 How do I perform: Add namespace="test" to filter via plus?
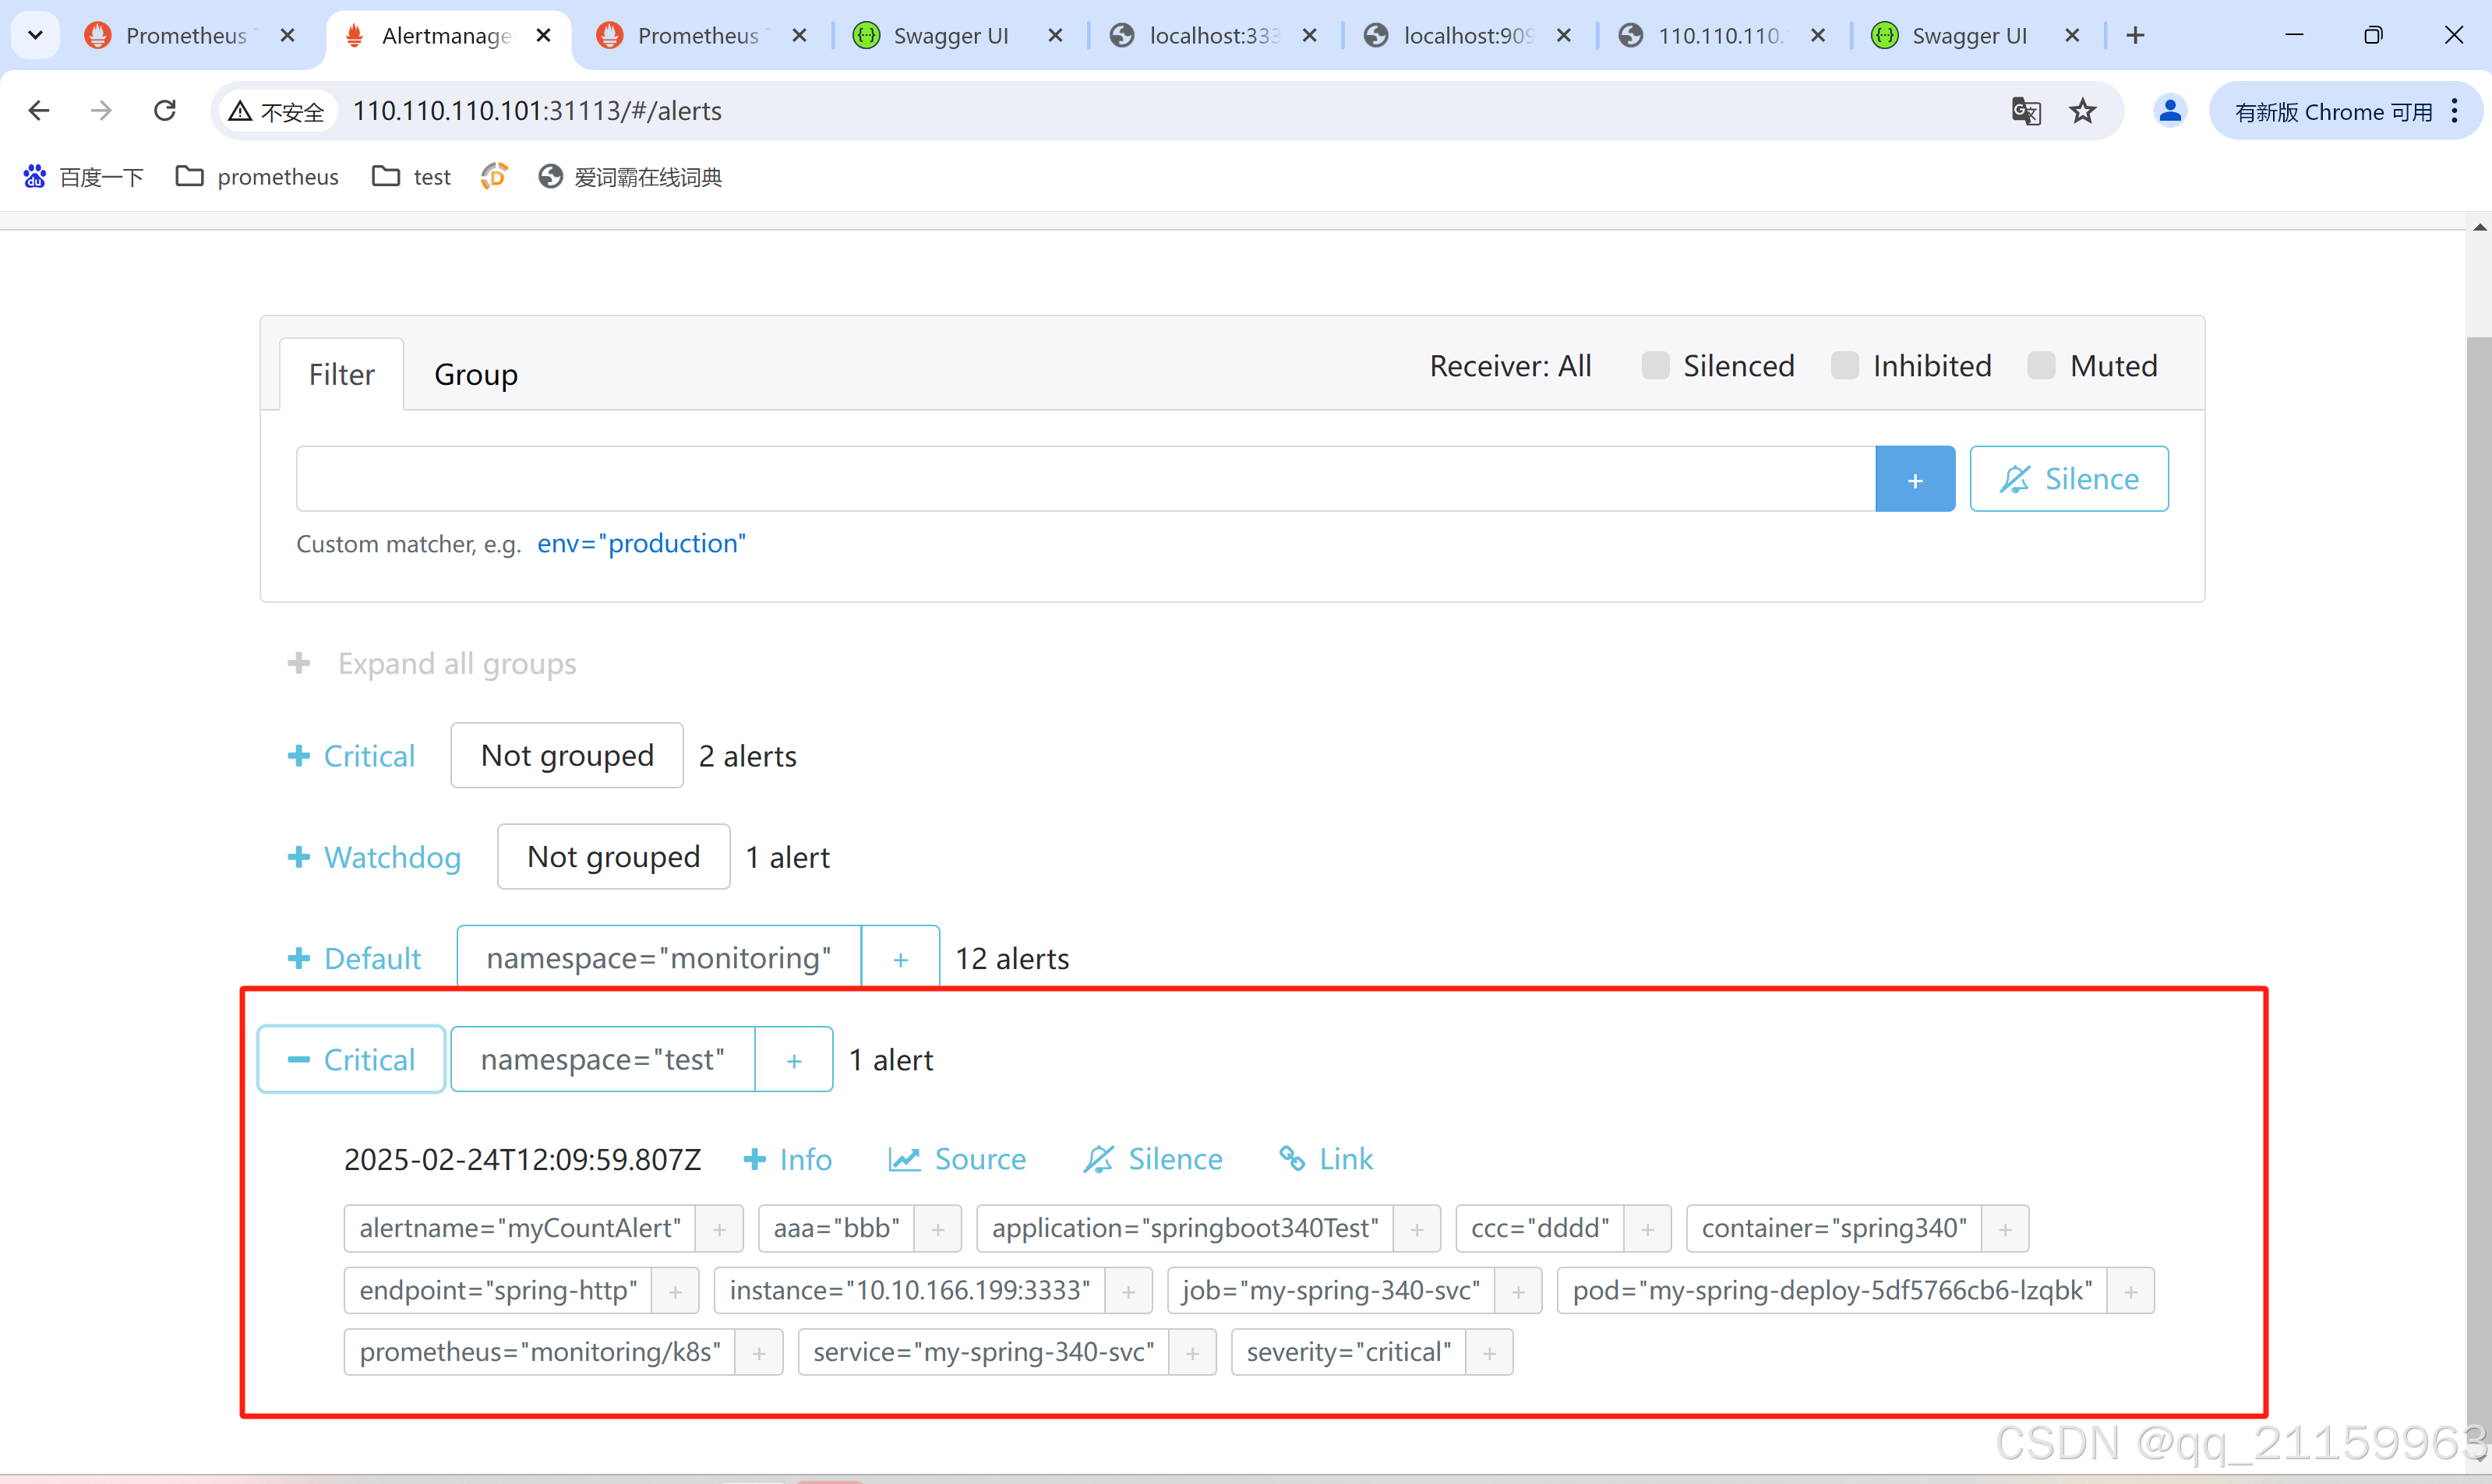tap(794, 1060)
